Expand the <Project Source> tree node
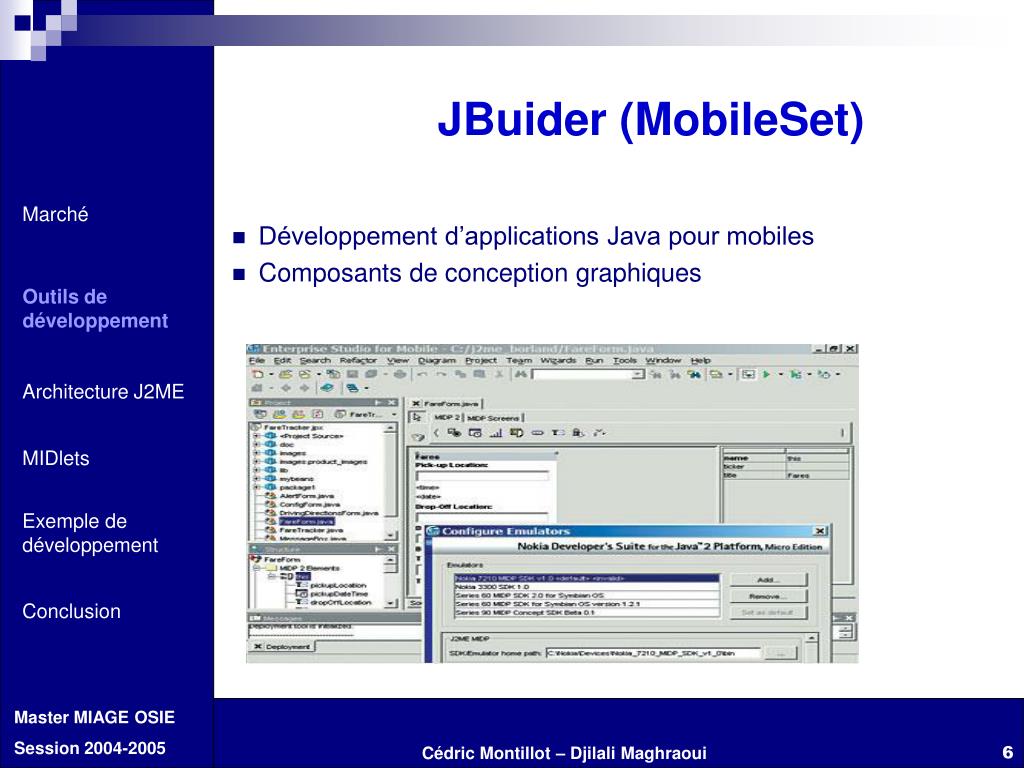1024x768 pixels. (256, 436)
